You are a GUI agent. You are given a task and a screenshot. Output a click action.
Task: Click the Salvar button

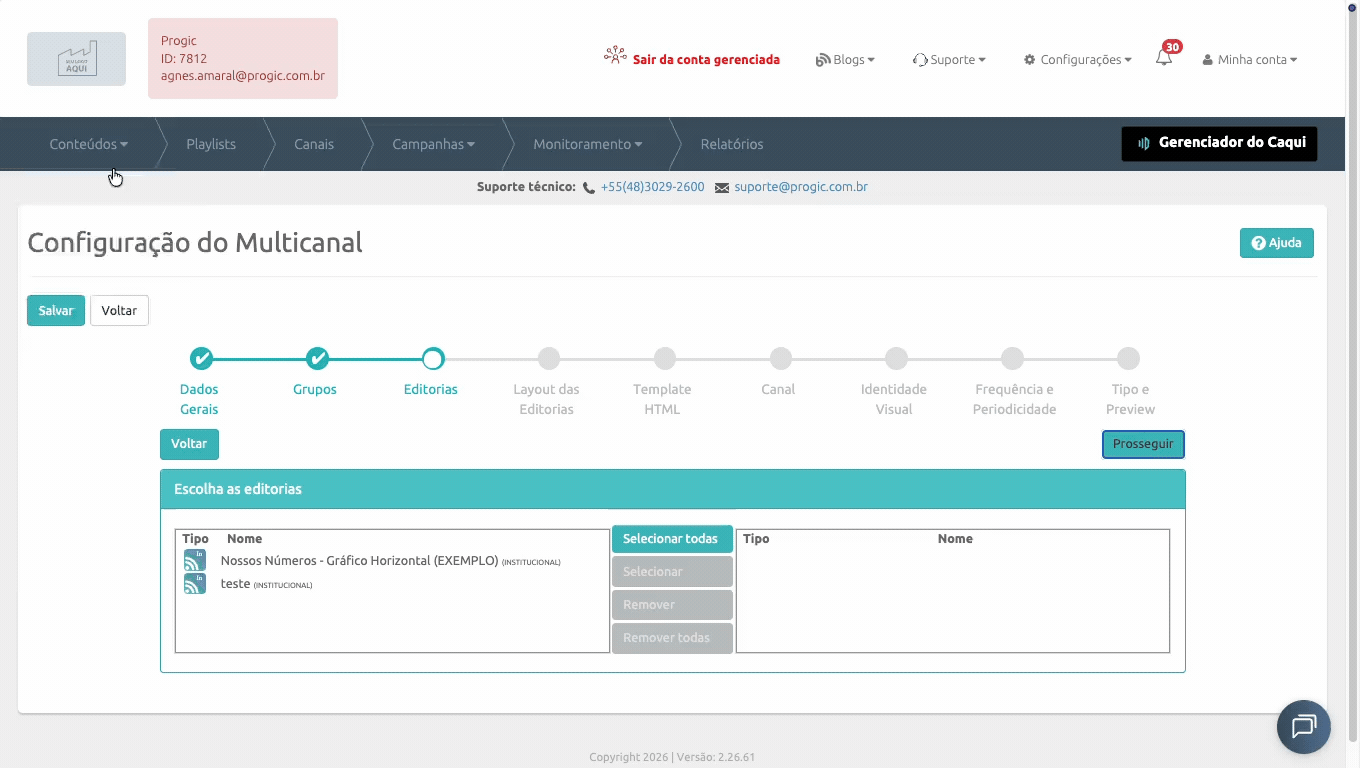click(x=56, y=310)
